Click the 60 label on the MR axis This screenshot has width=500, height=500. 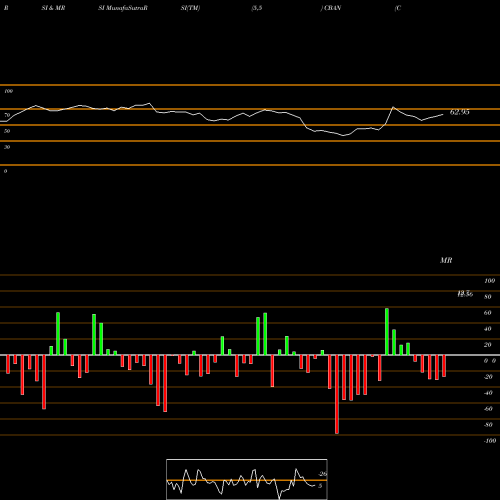487,313
